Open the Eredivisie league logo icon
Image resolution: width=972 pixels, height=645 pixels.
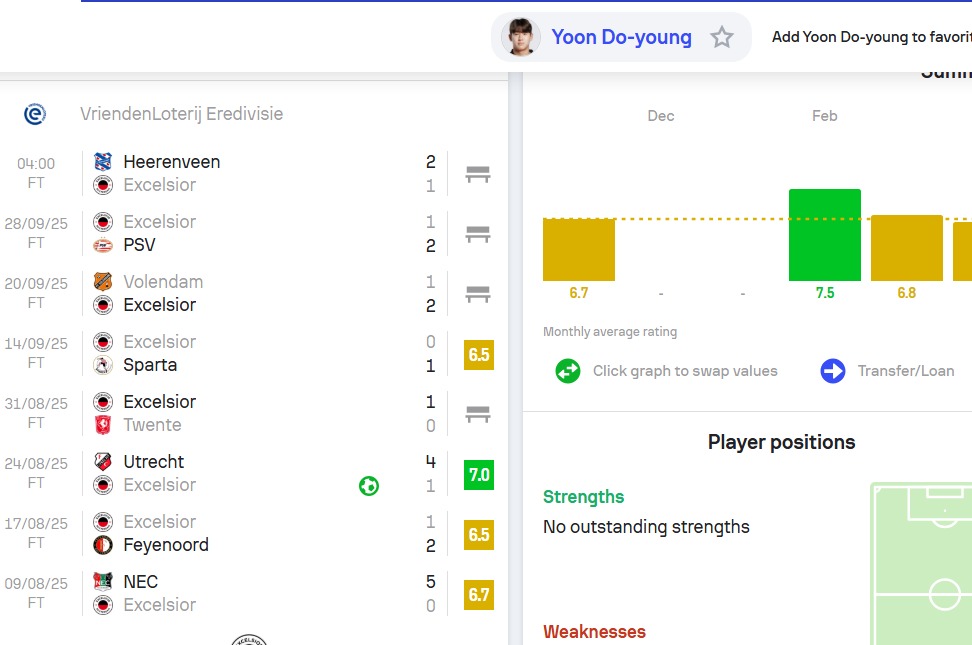pos(34,114)
